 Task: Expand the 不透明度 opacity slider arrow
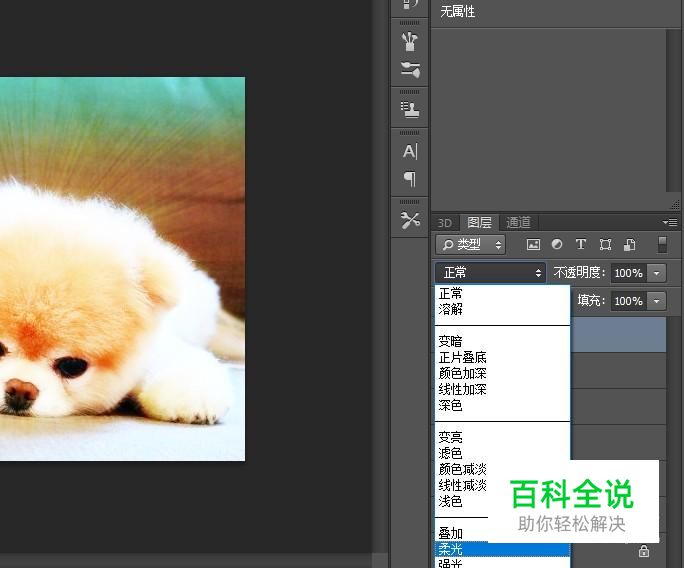657,273
